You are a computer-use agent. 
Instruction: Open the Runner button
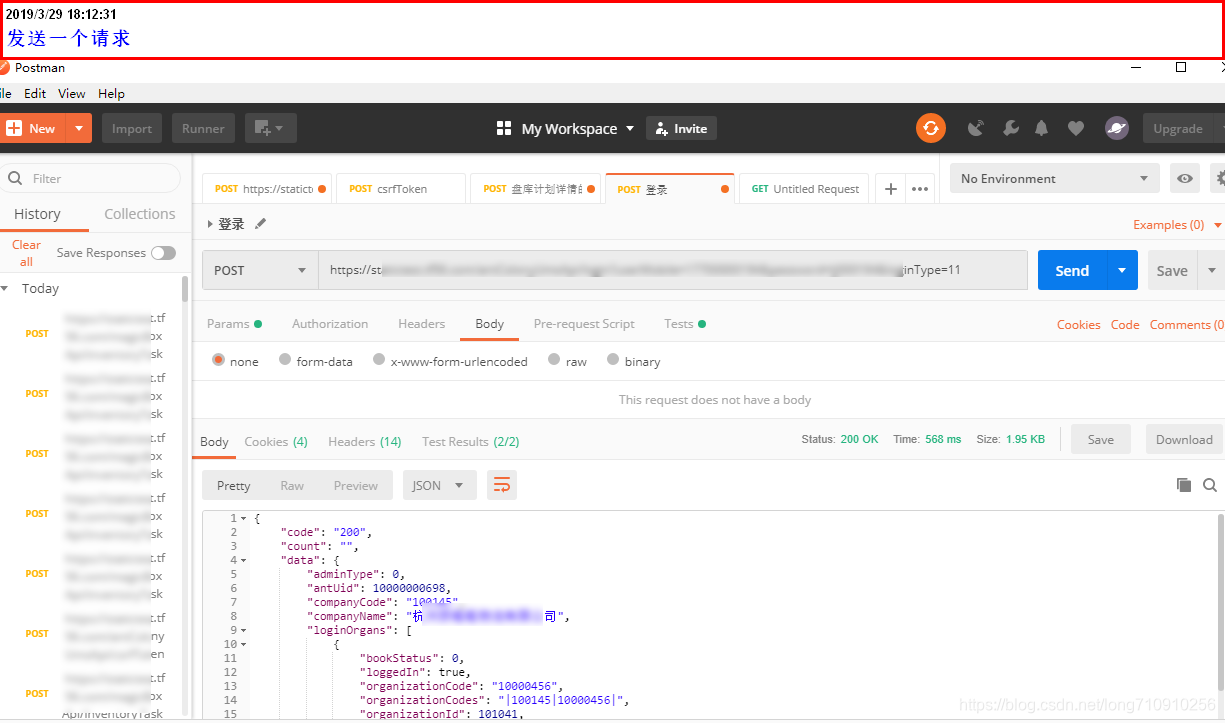click(x=203, y=128)
